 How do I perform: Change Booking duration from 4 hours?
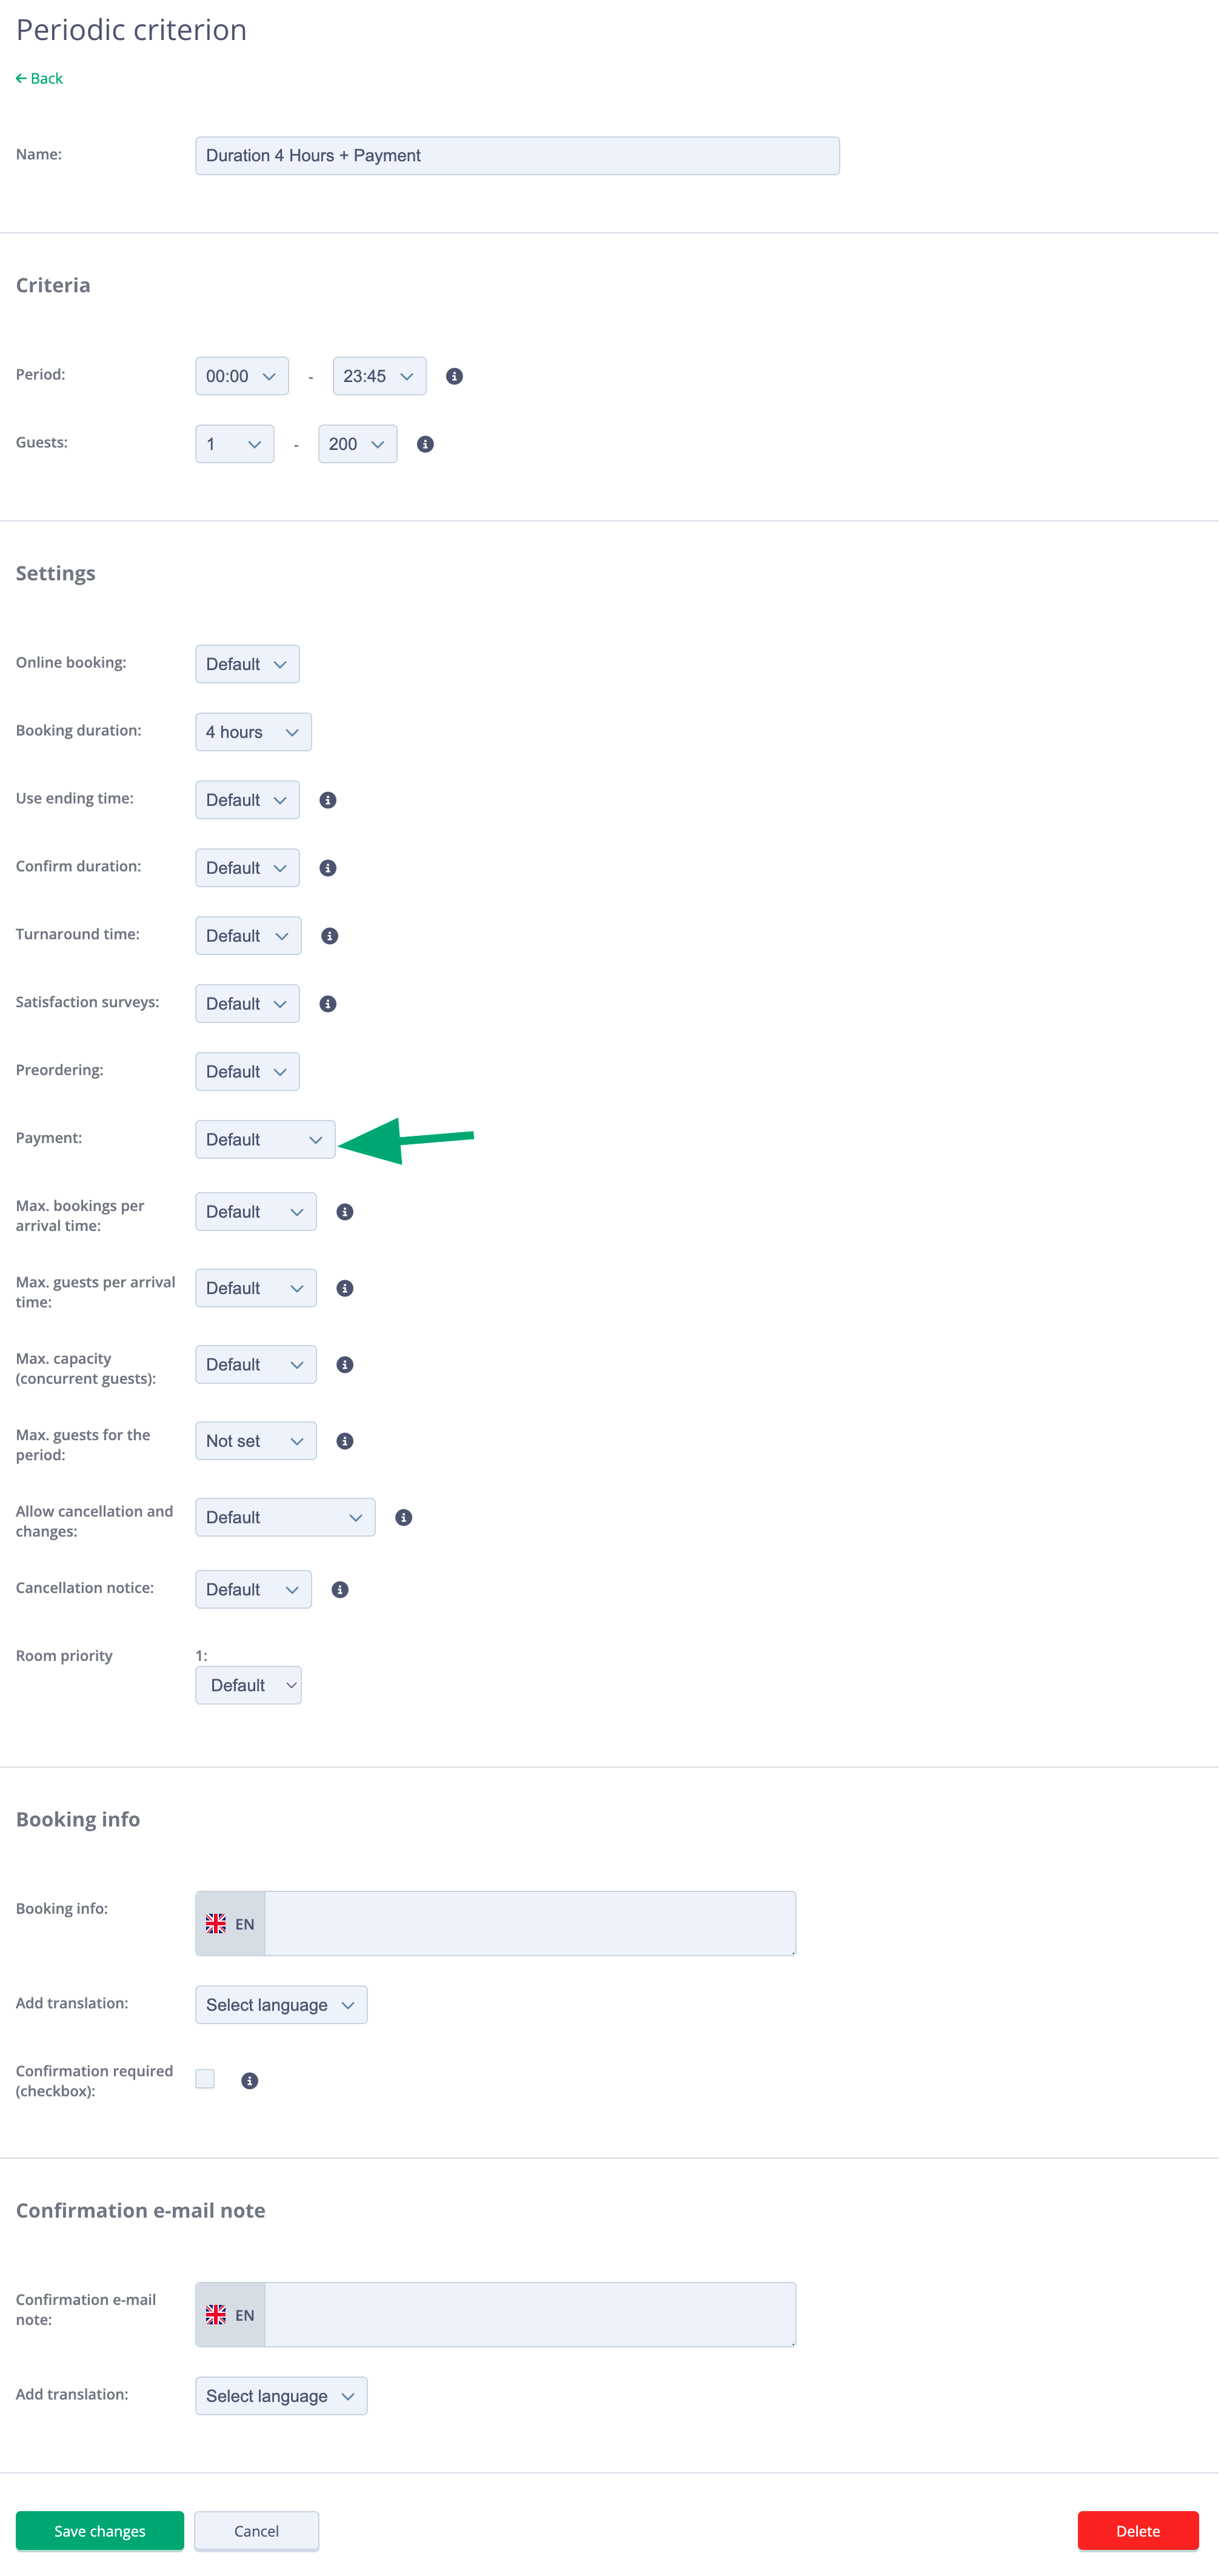point(253,731)
